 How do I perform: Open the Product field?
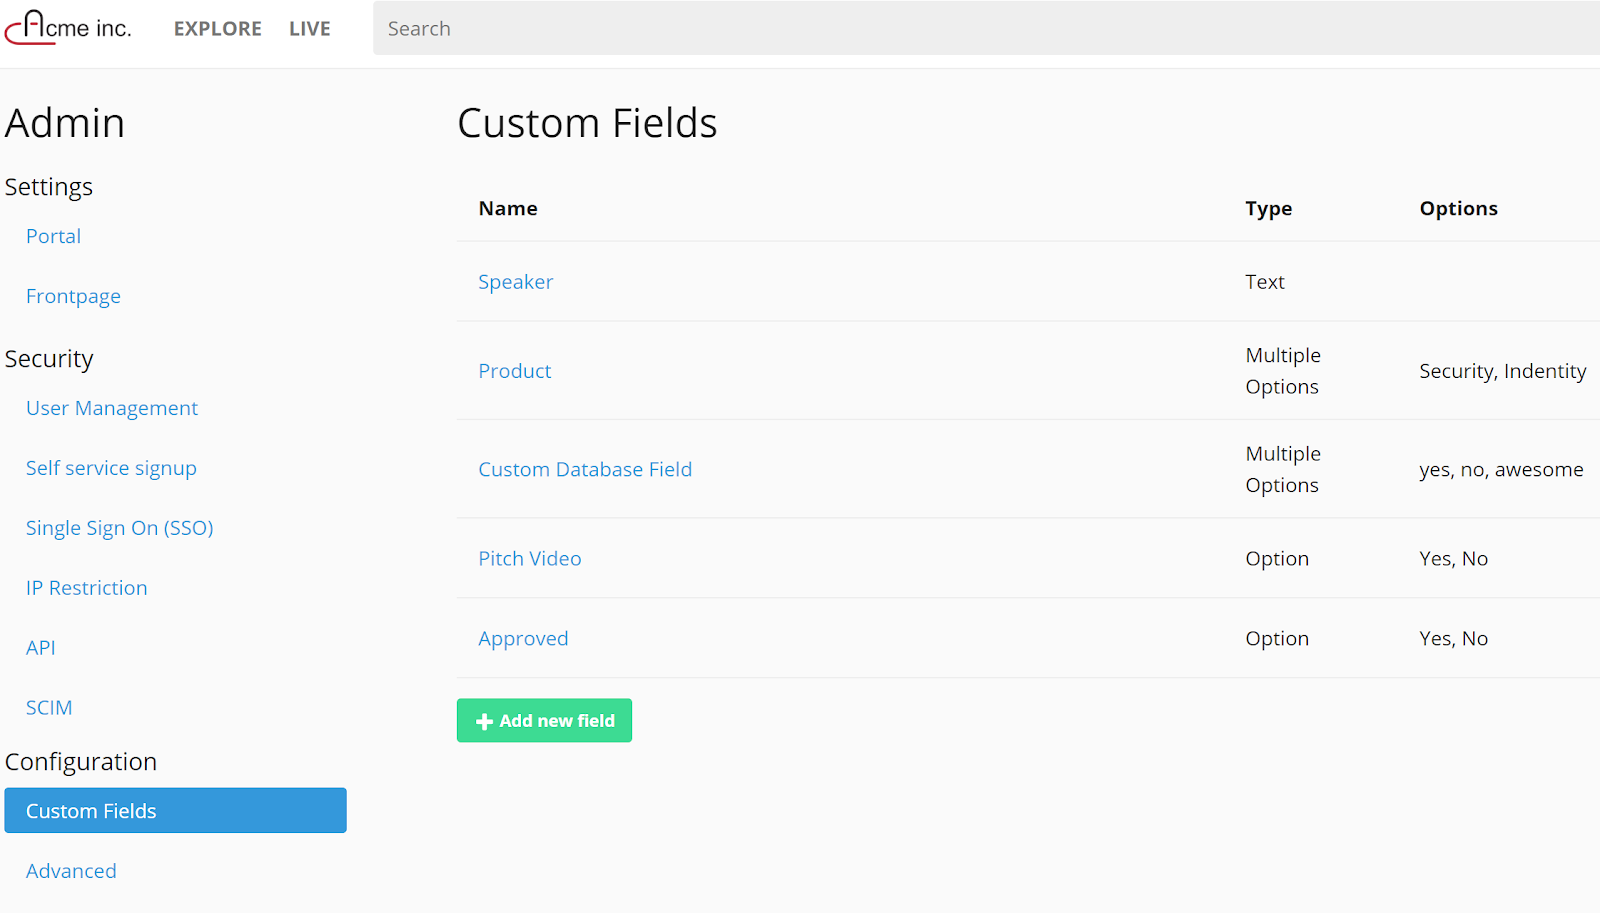click(515, 372)
